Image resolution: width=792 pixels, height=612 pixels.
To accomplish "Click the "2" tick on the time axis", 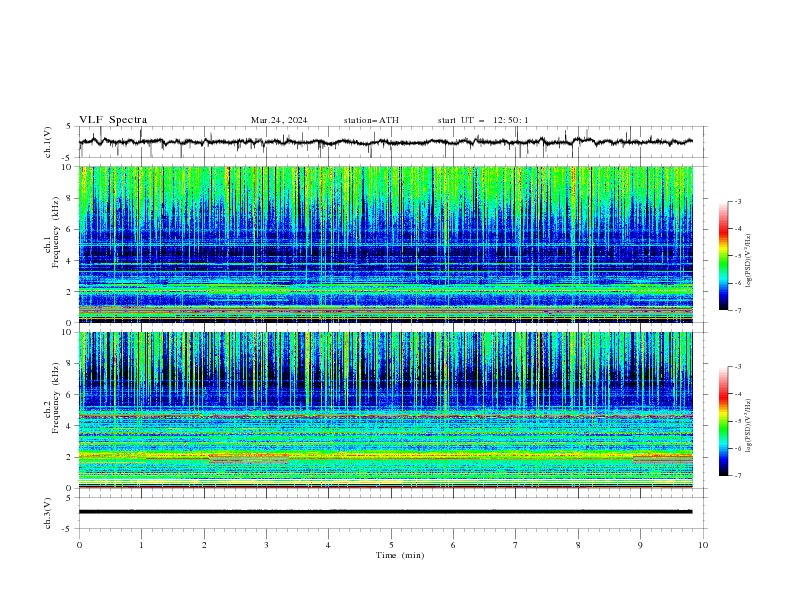I will click(x=204, y=545).
